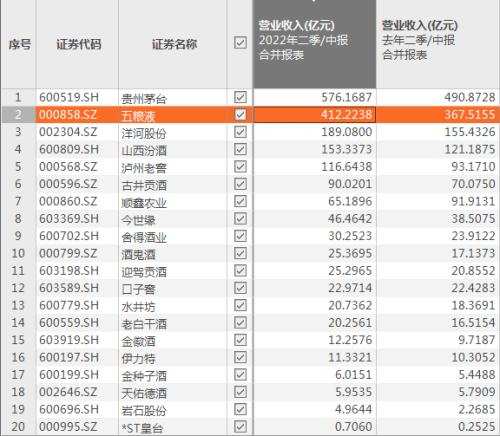Uncheck the 顺鑫农业 row checkbox

[x=240, y=201]
